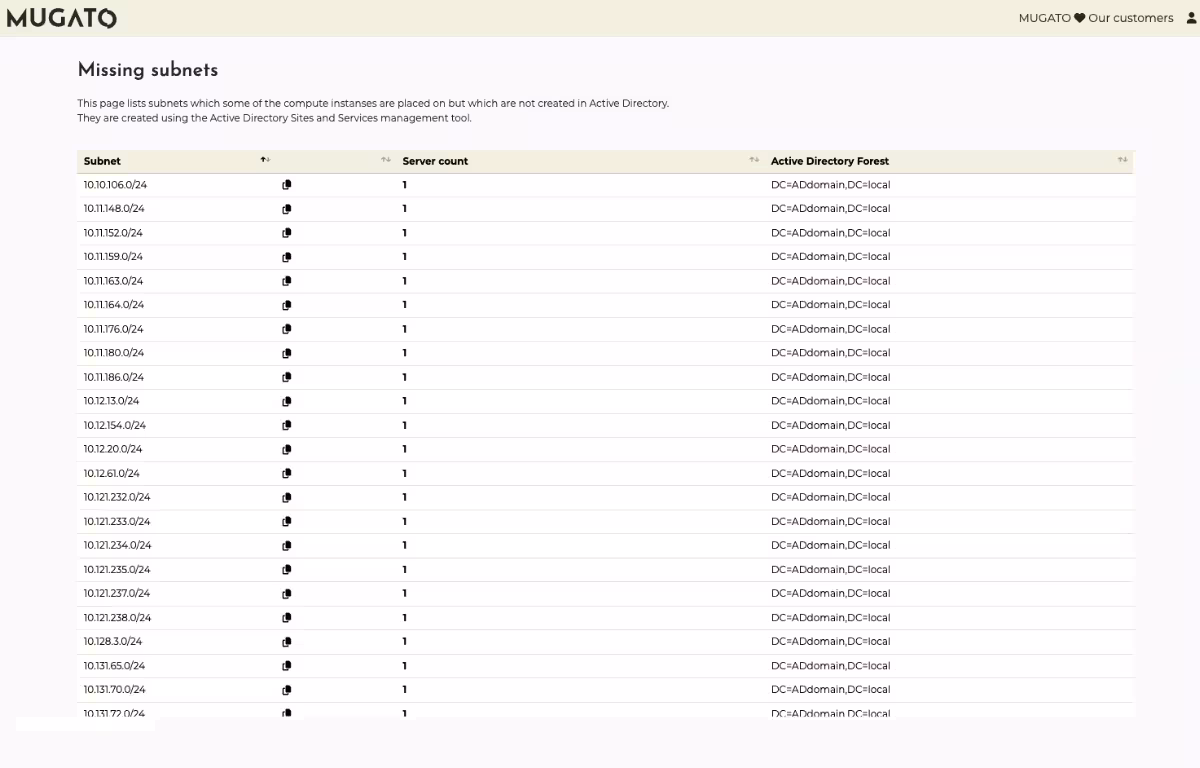Click the Subnet column header label

pyautogui.click(x=102, y=161)
